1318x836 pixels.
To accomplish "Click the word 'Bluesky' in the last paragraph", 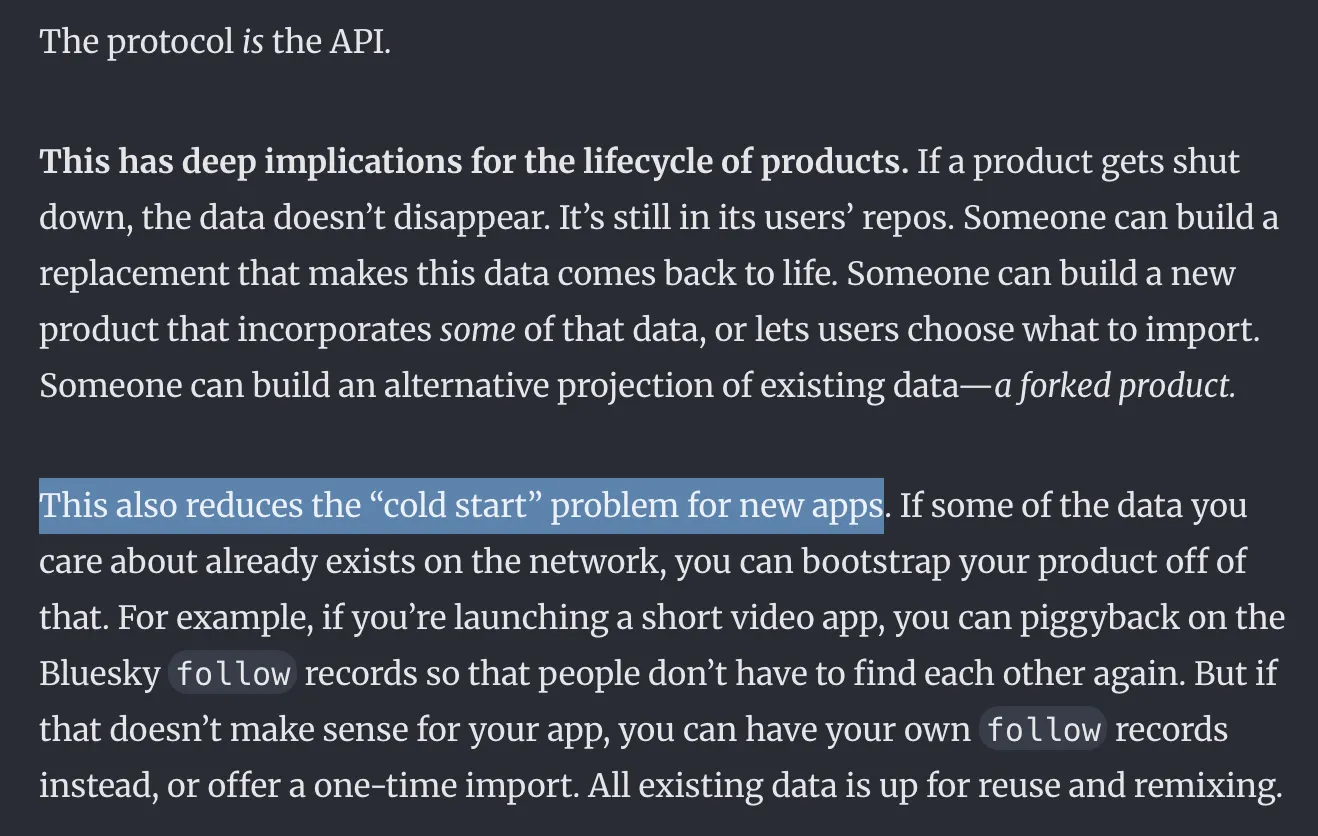I will 99,674.
